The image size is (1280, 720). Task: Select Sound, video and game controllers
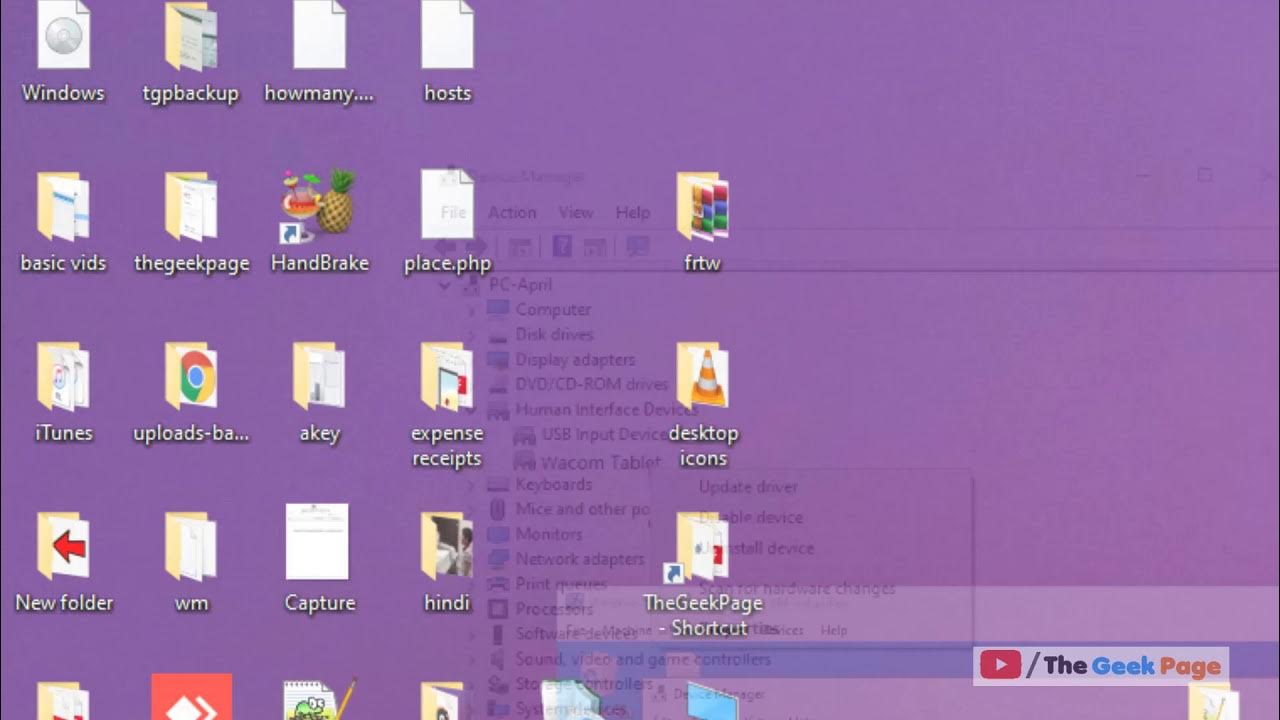642,659
